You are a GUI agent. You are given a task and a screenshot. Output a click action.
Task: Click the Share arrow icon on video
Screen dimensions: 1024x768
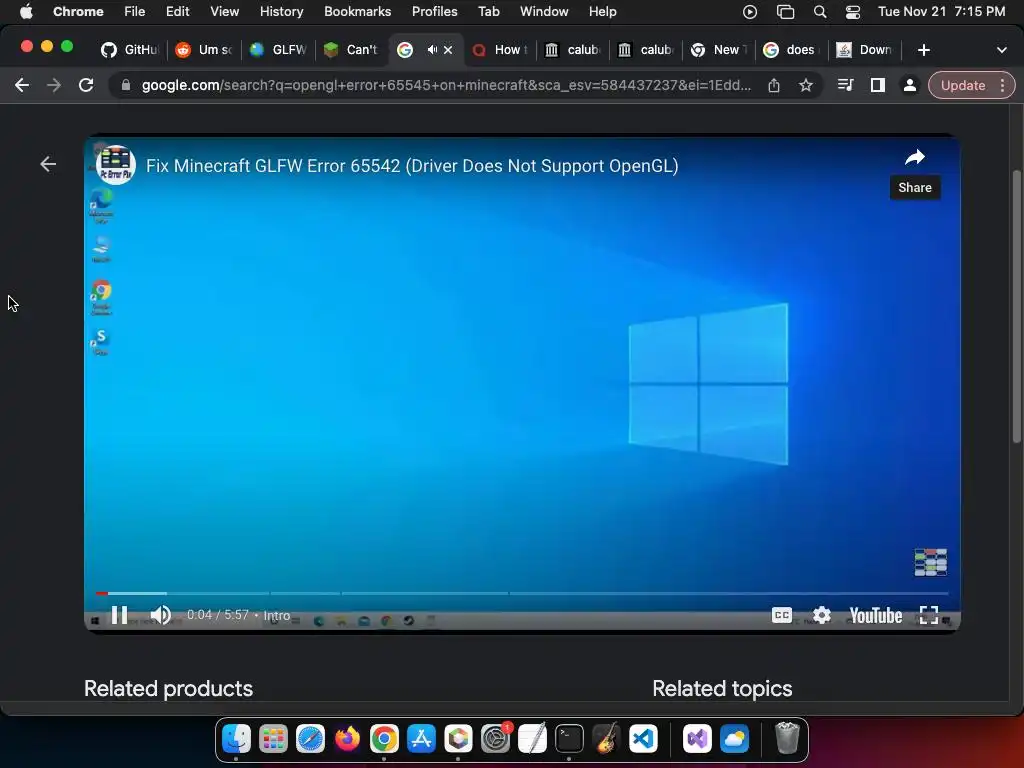[915, 157]
